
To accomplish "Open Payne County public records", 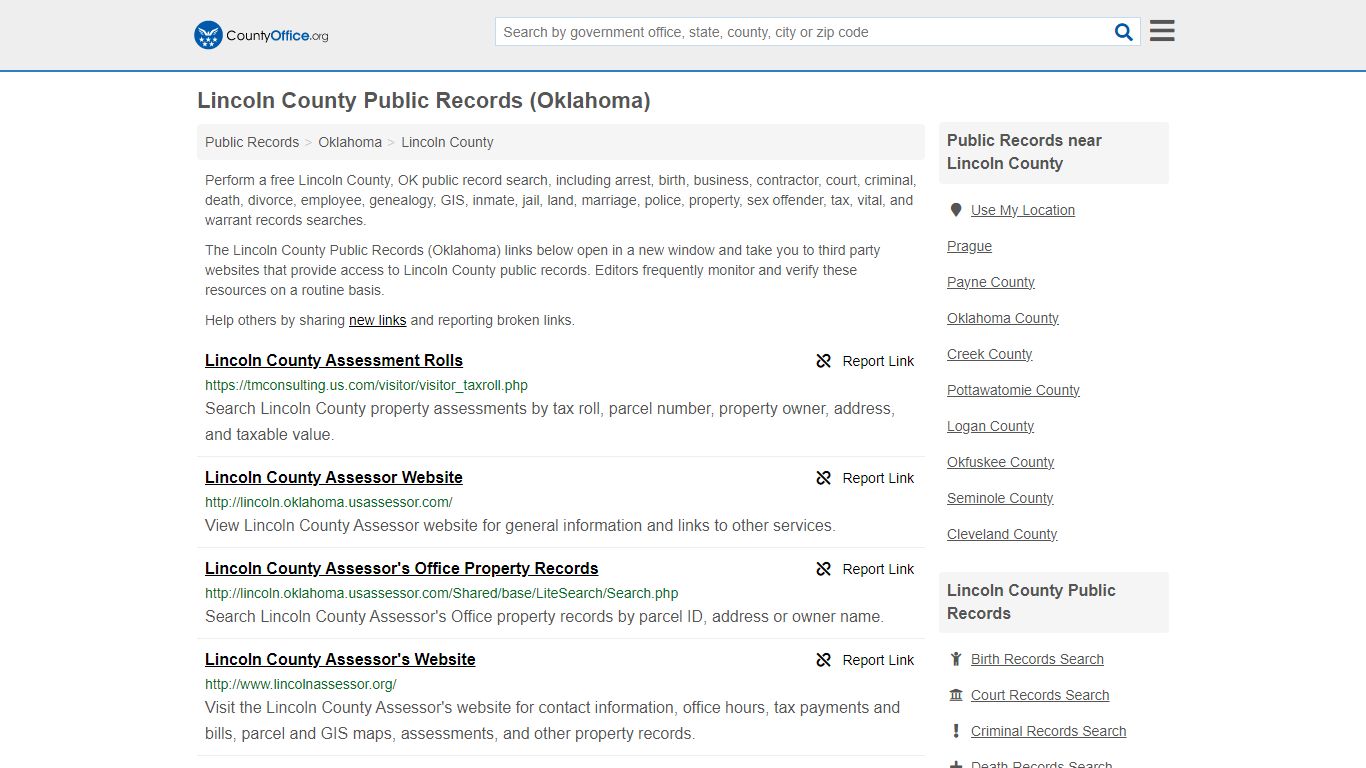I will pyautogui.click(x=991, y=282).
